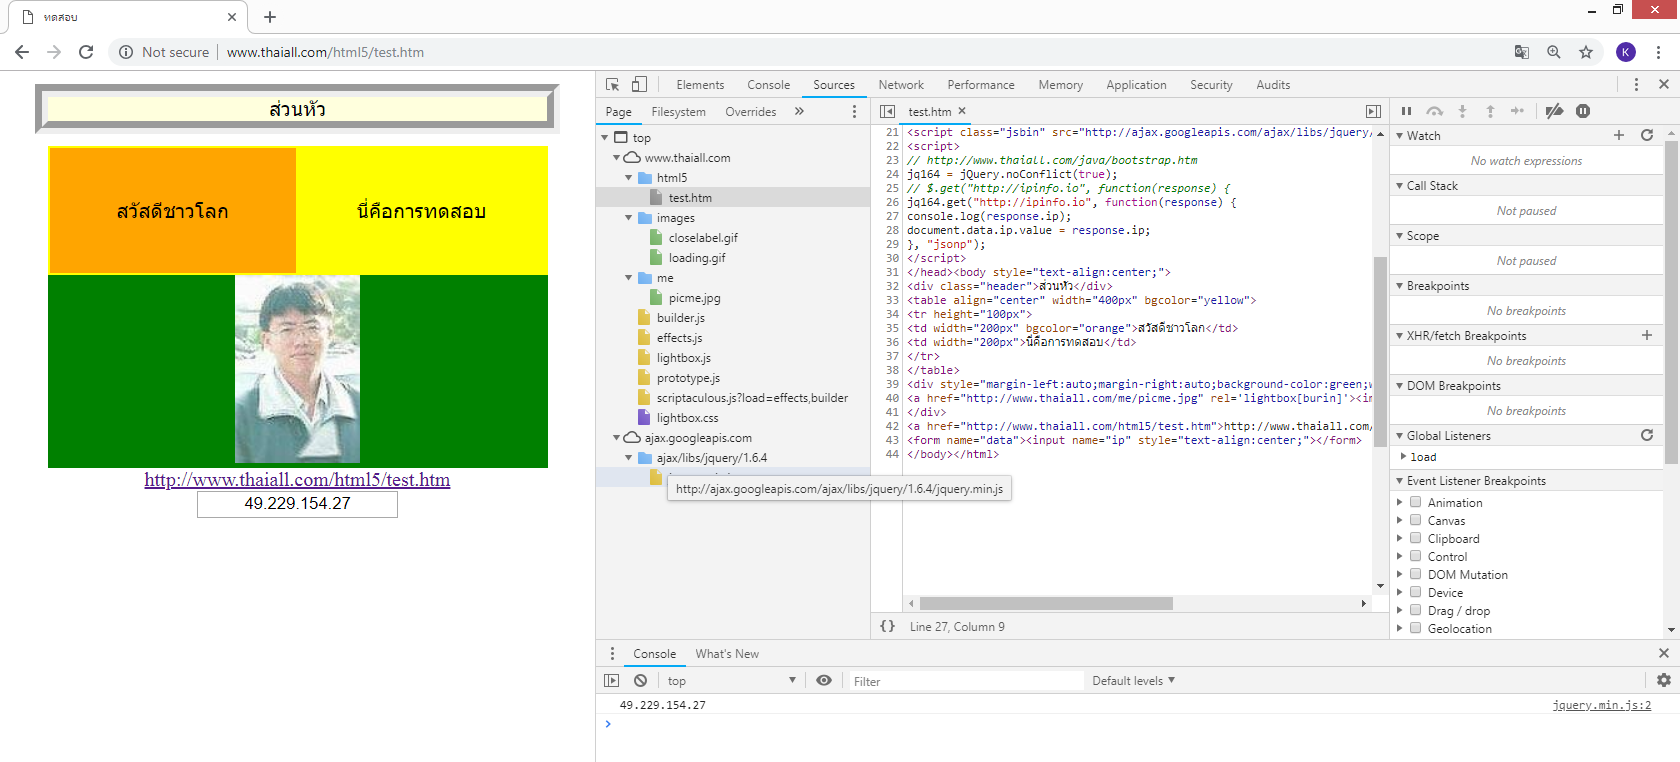
Task: Click the clear console icon
Action: tap(640, 680)
